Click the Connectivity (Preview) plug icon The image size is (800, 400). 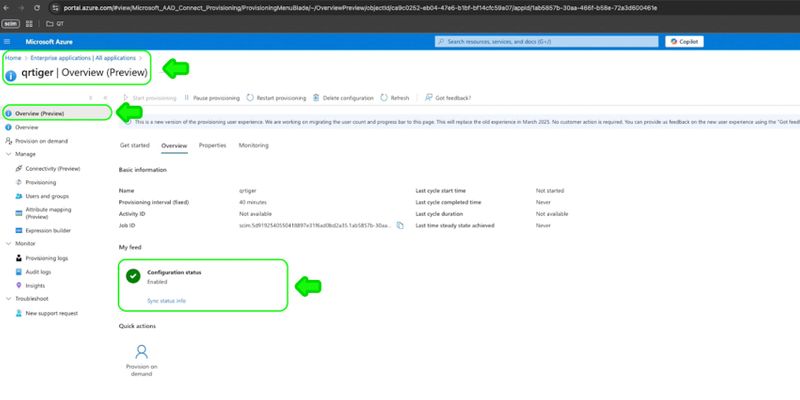coord(19,168)
